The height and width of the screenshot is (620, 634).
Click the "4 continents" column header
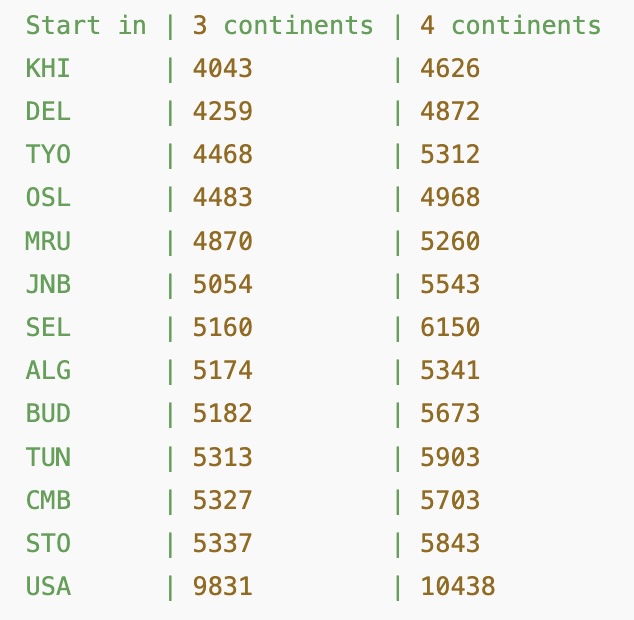pyautogui.click(x=511, y=26)
